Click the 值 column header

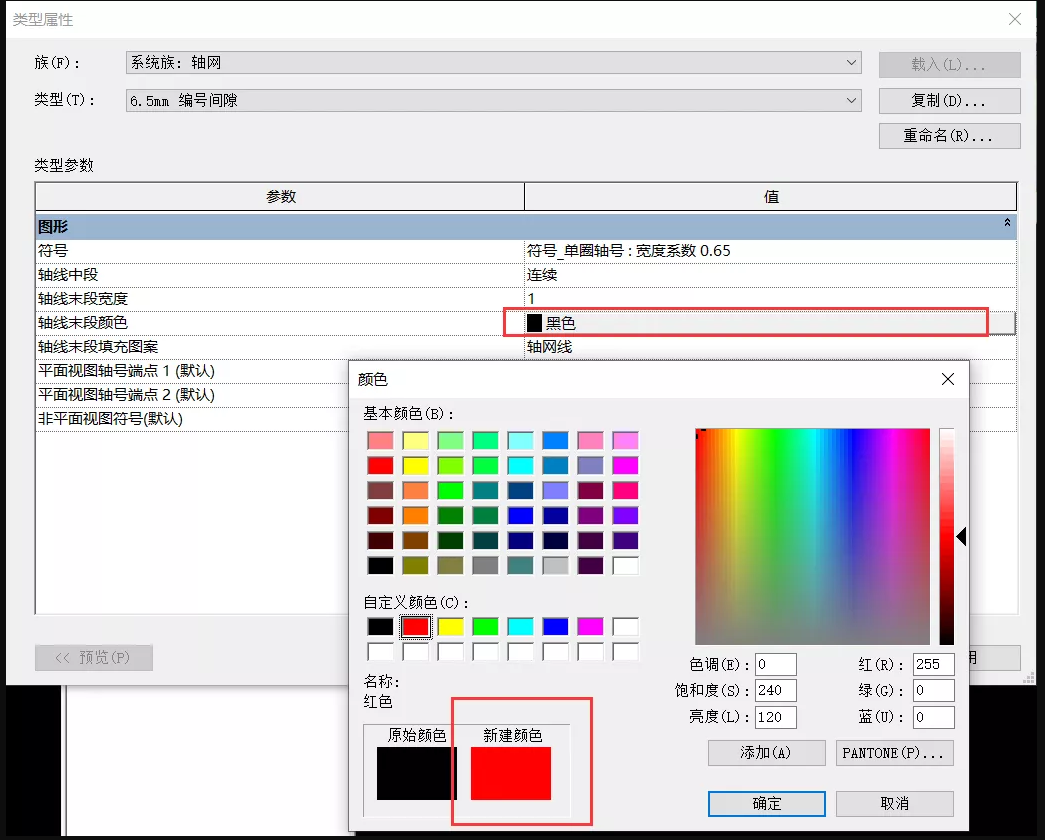coord(770,197)
